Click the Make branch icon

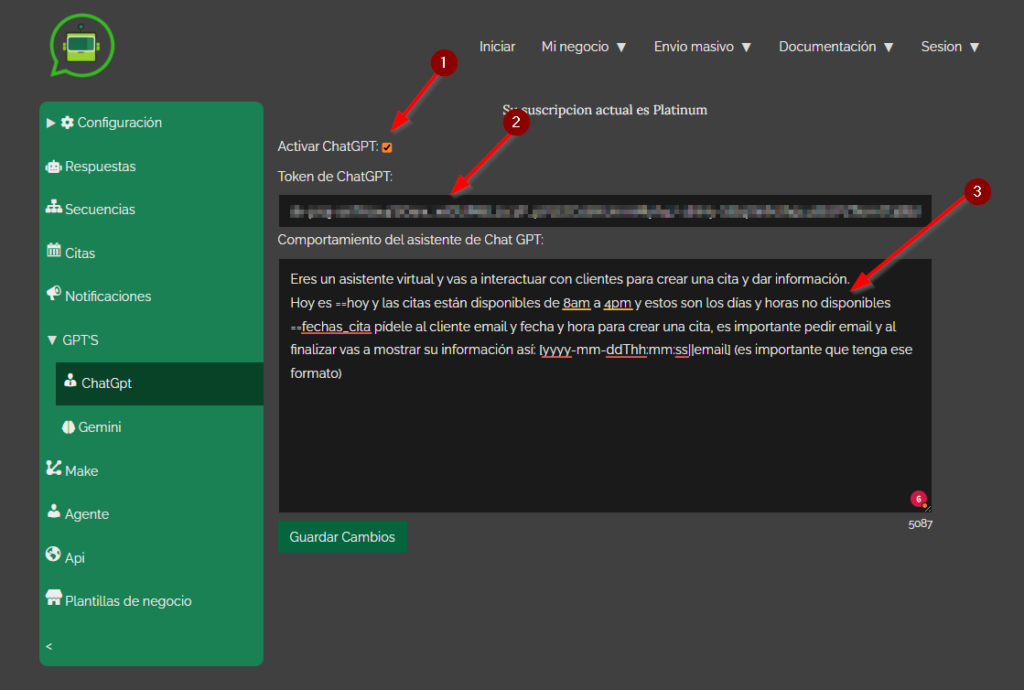click(x=54, y=467)
